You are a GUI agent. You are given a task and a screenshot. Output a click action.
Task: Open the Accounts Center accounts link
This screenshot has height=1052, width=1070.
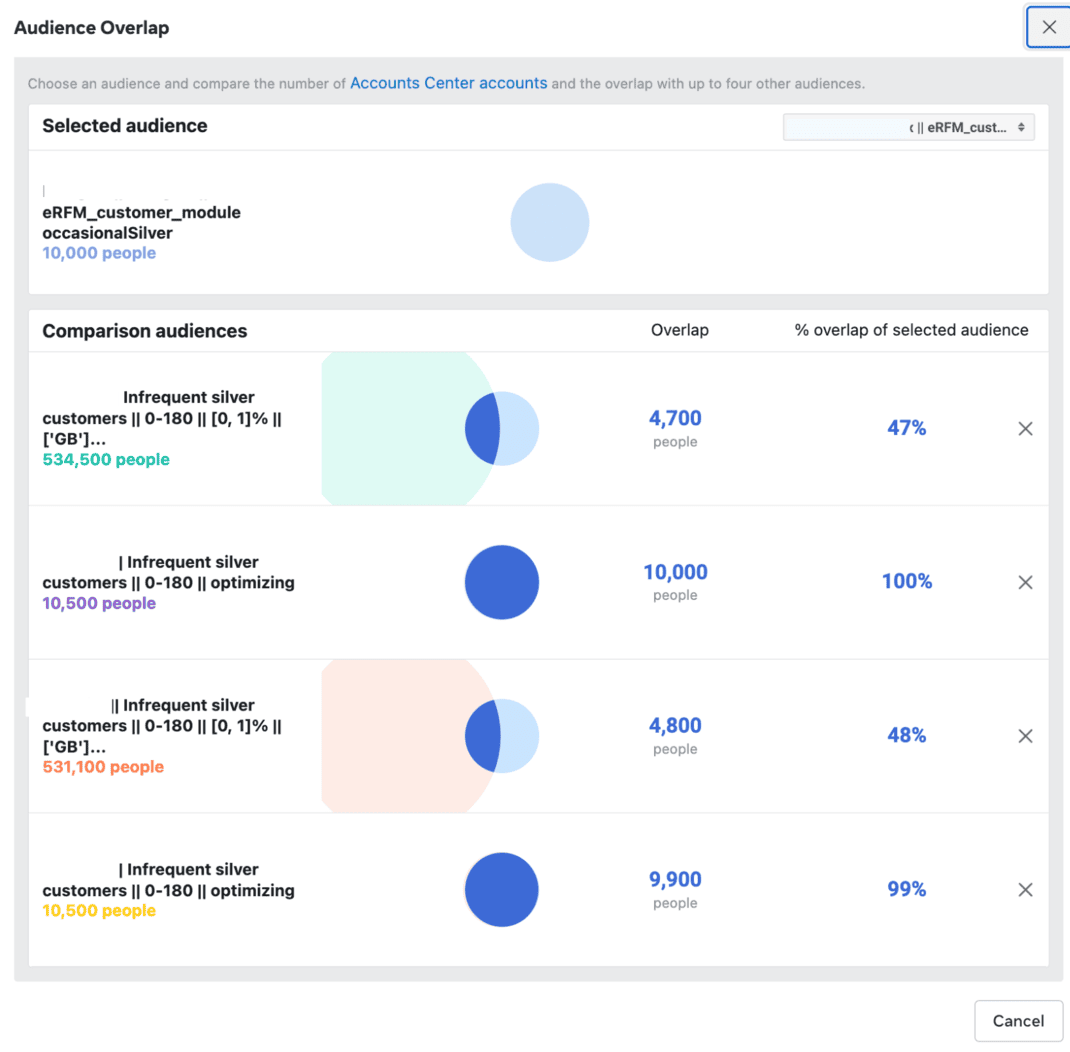(x=448, y=83)
